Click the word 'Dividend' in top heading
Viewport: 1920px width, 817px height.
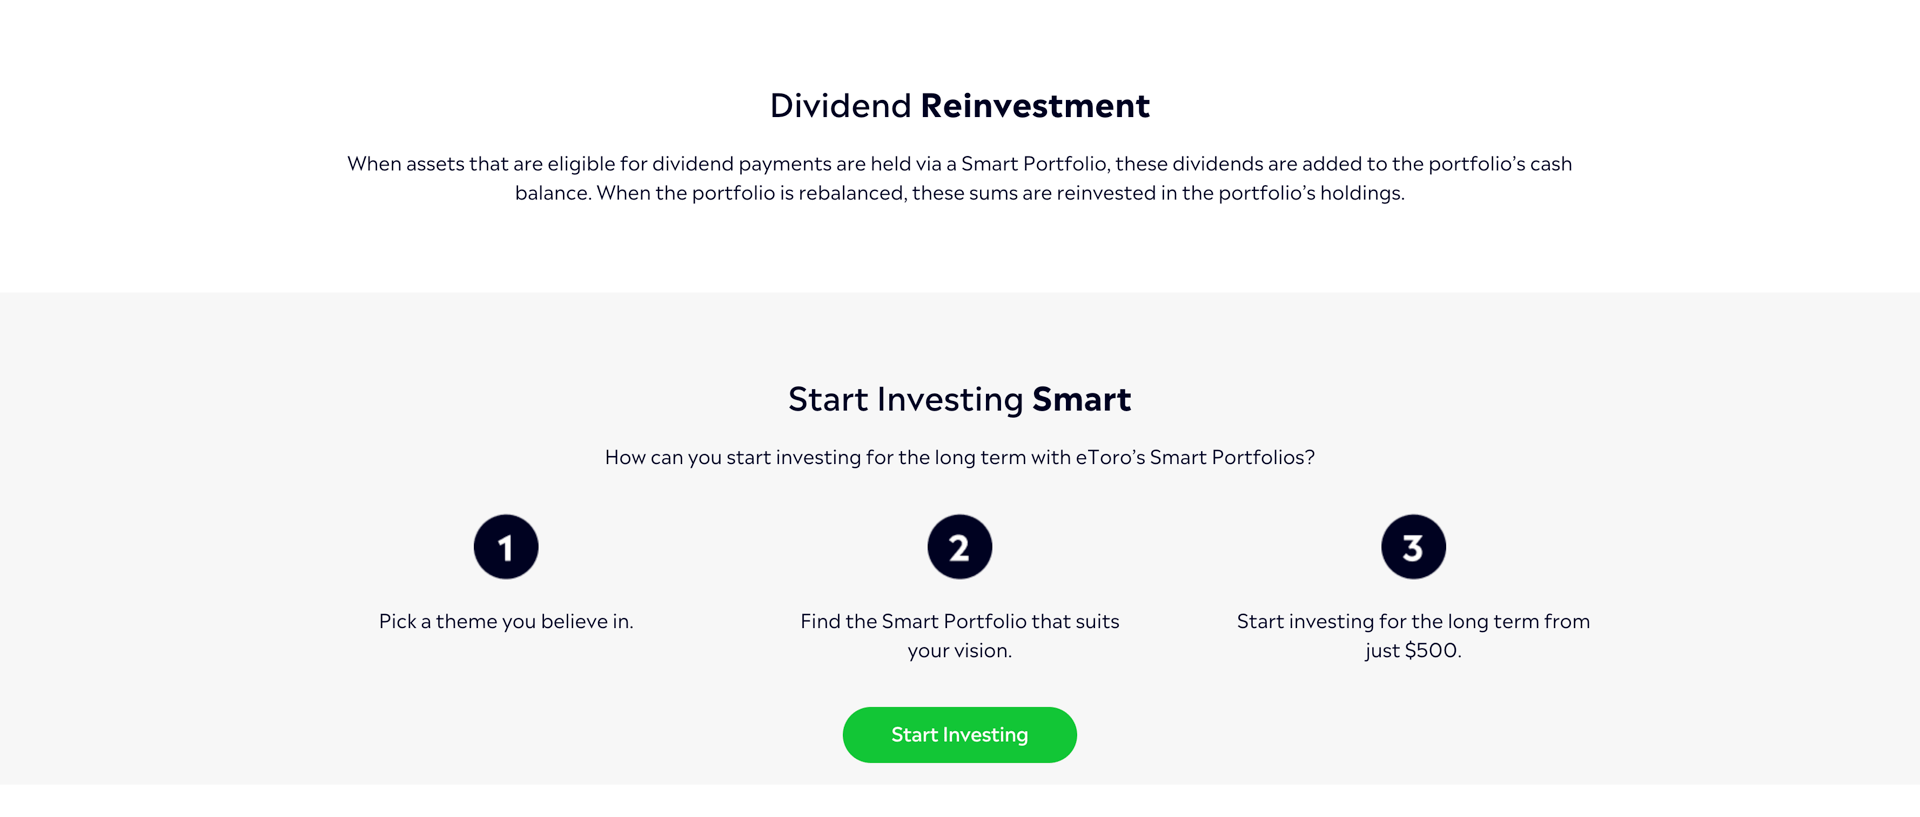(840, 105)
